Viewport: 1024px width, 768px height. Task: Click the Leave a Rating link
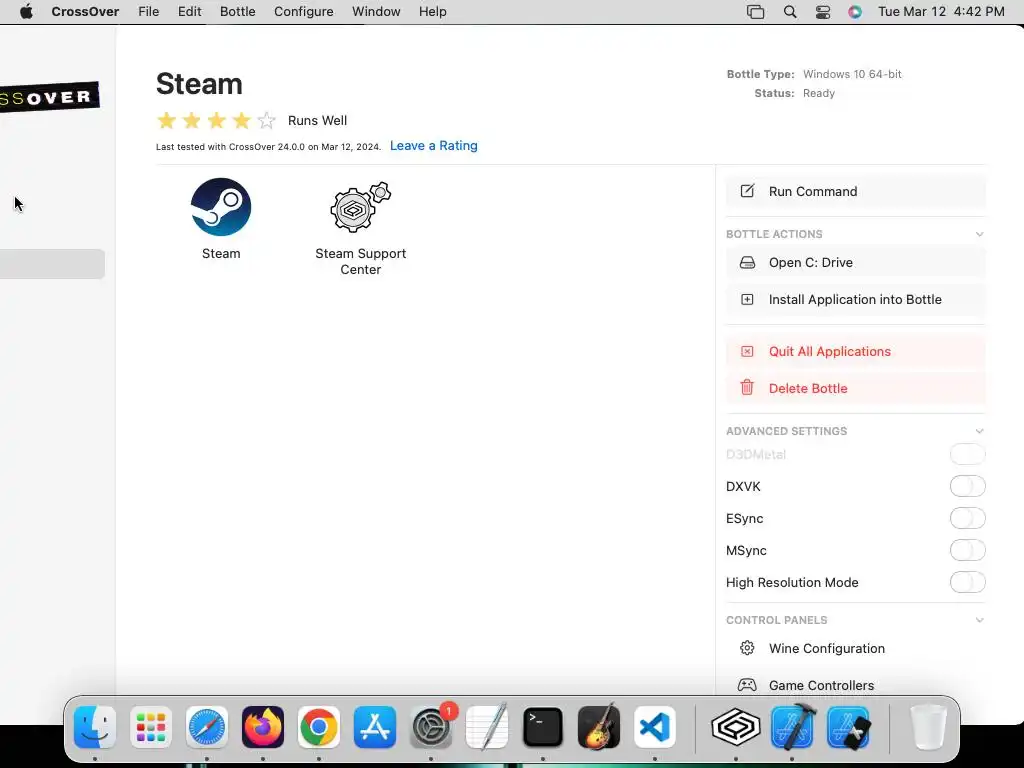pyautogui.click(x=434, y=146)
